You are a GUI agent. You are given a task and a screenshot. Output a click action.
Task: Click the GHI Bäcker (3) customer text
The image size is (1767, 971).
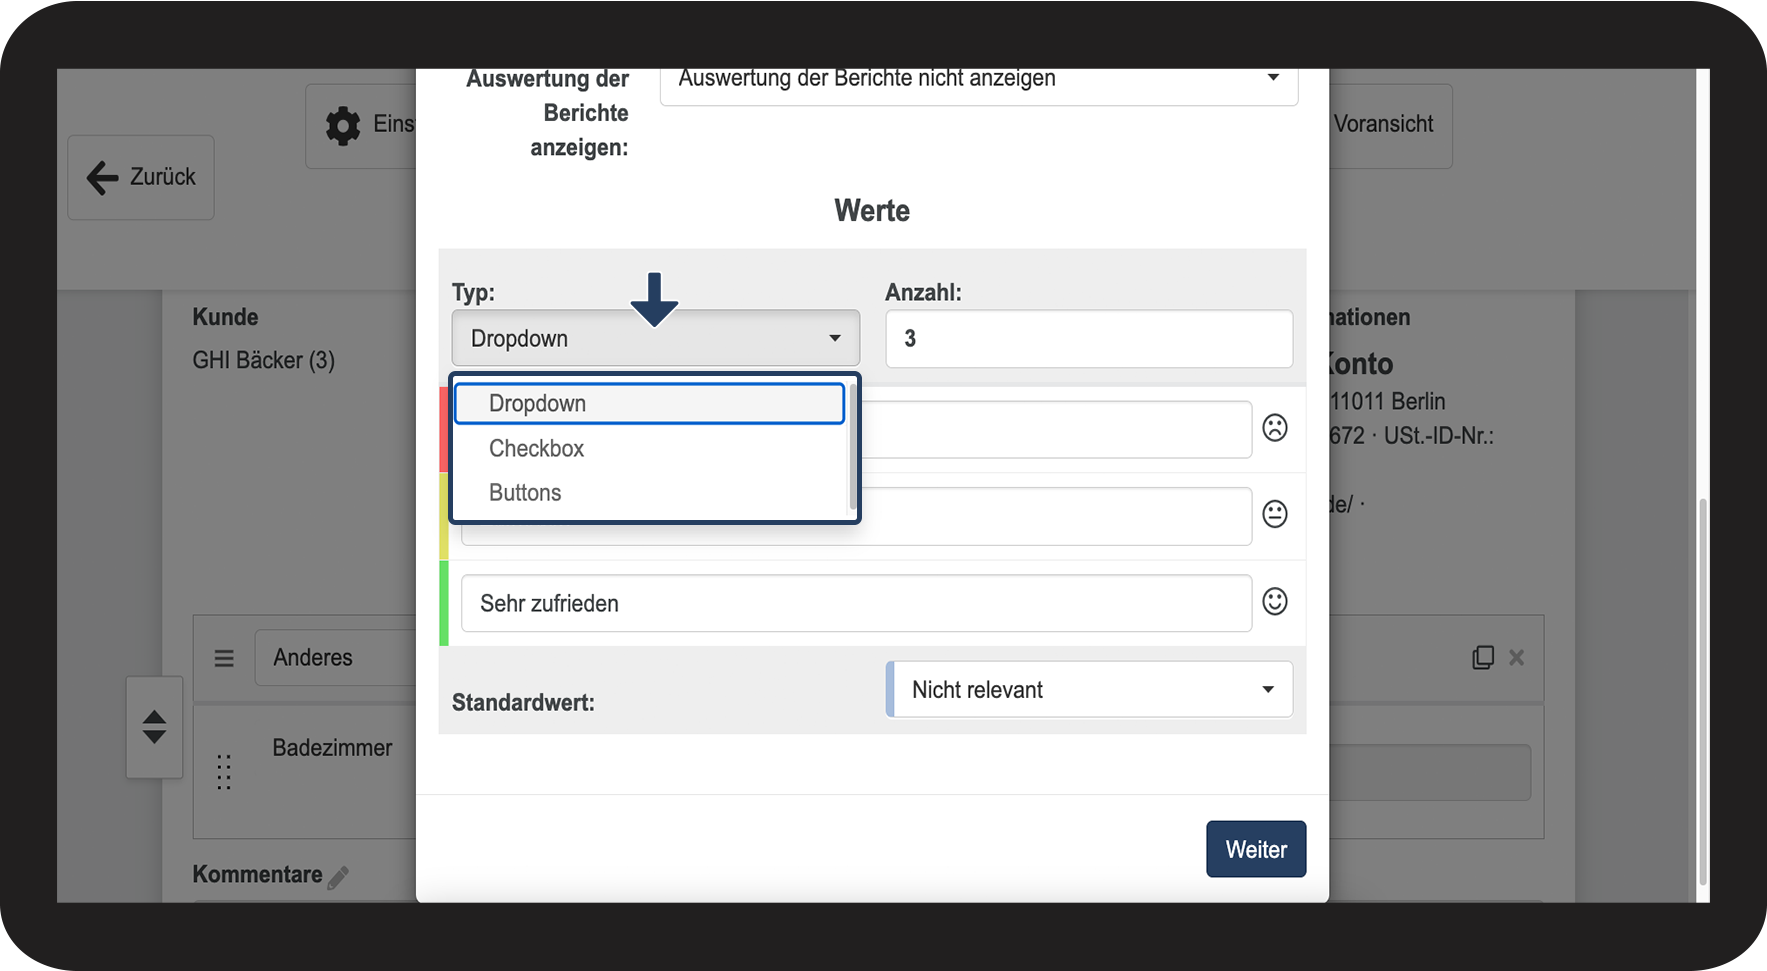[x=264, y=360]
